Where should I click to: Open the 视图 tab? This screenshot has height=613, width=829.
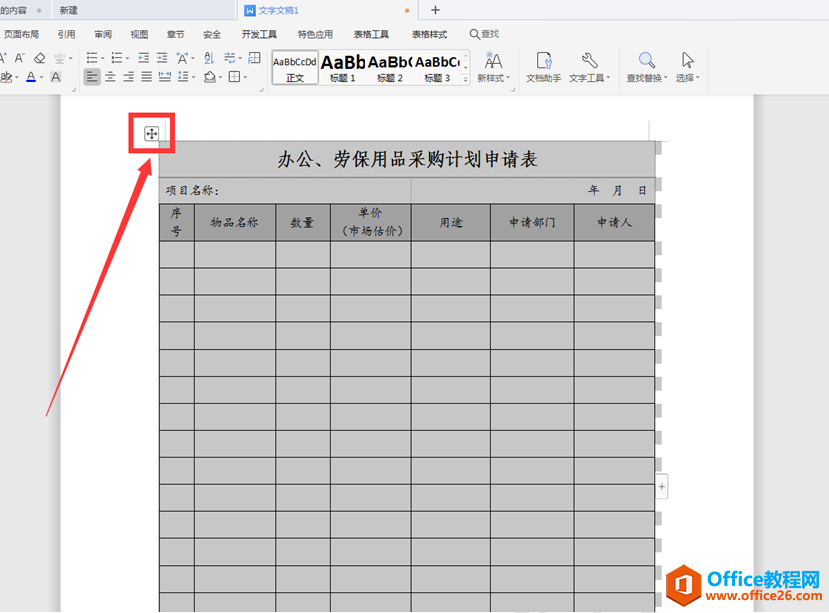pyautogui.click(x=140, y=34)
